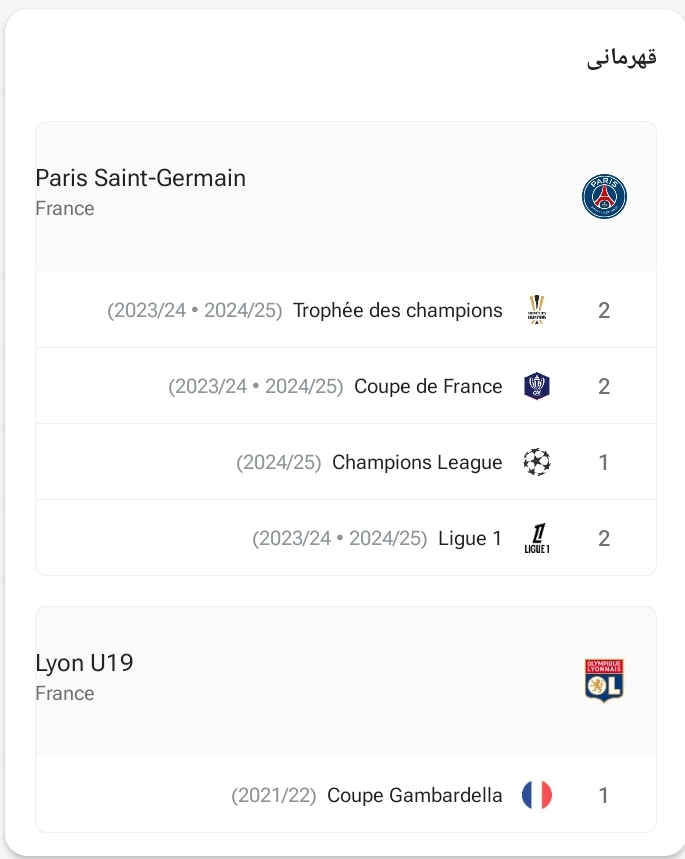Click France label under Lyon U19

65,693
